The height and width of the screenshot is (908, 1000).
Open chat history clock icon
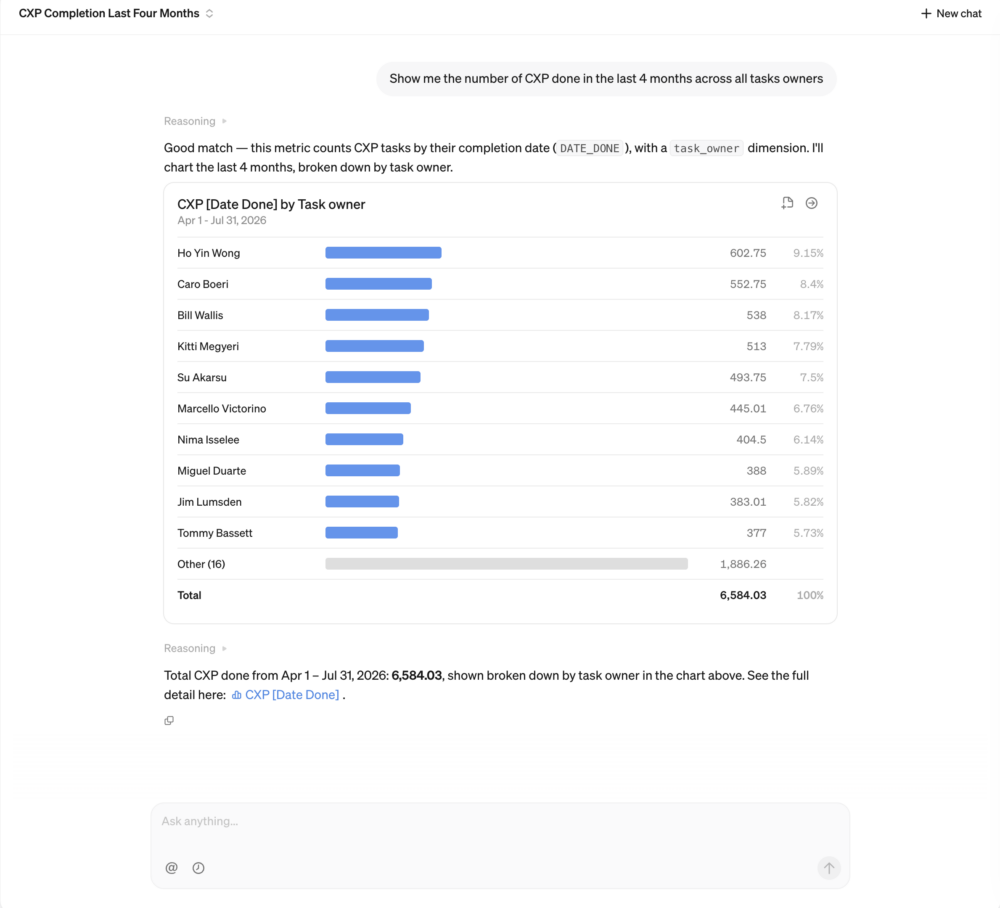[x=198, y=868]
